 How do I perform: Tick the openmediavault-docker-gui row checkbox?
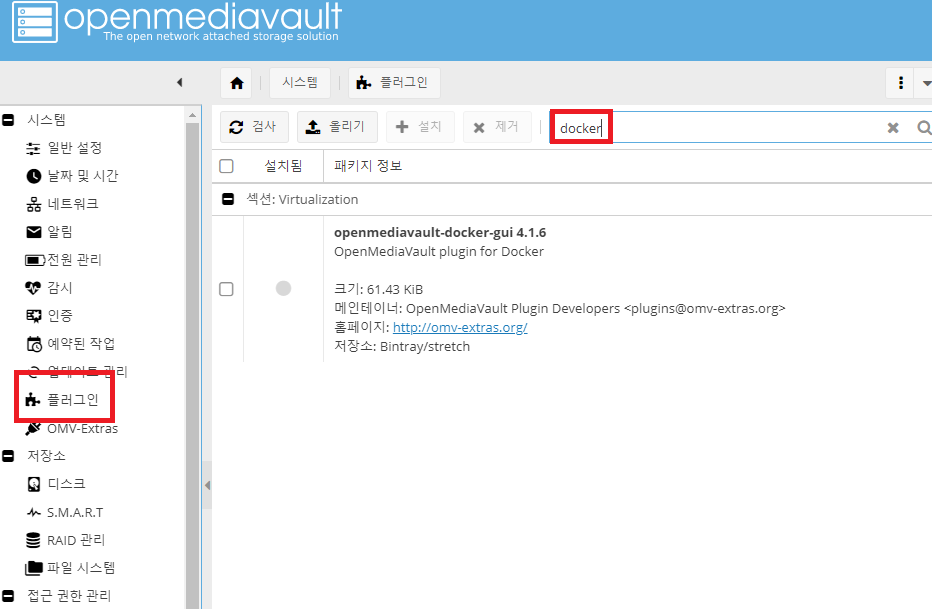(x=226, y=289)
